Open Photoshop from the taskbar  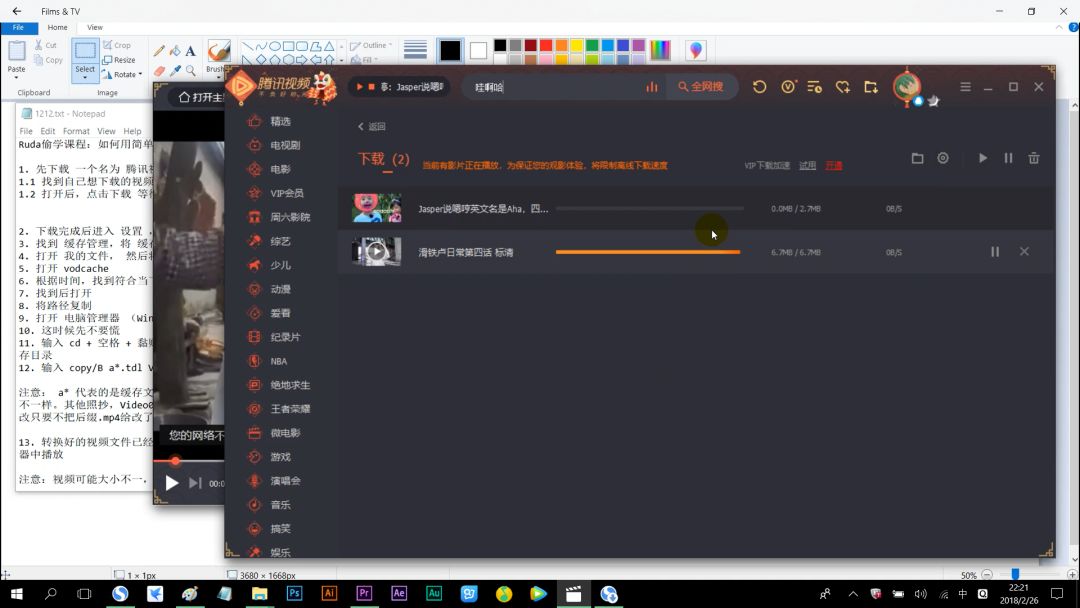click(x=294, y=593)
